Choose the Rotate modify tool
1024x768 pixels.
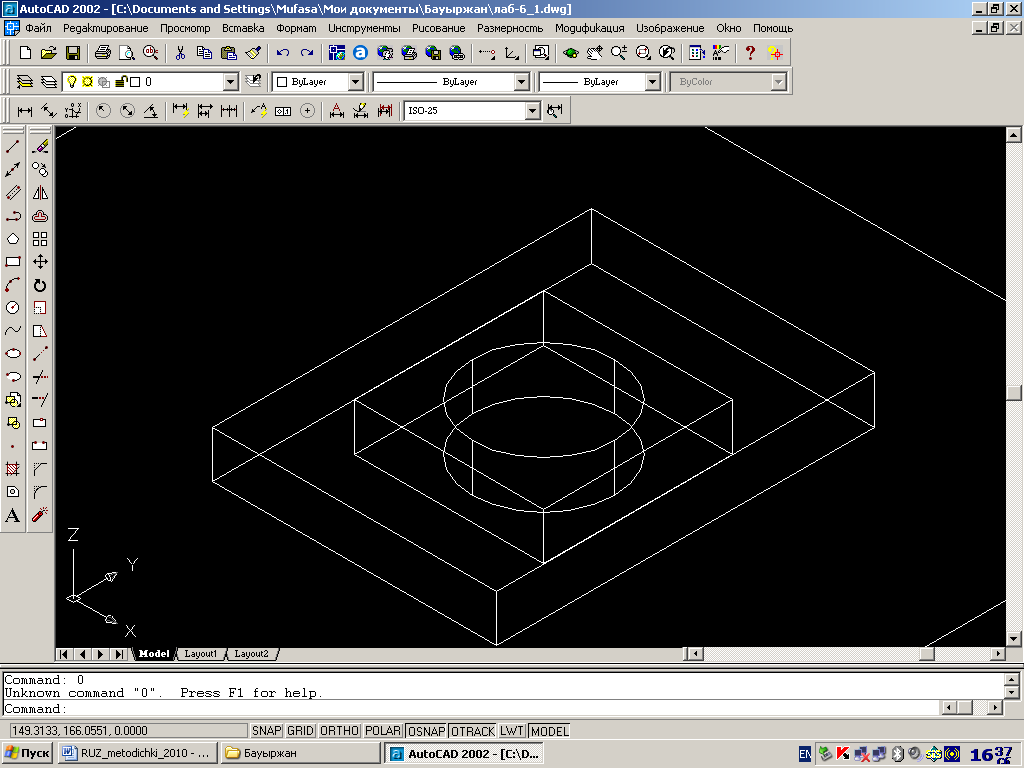pos(40,285)
